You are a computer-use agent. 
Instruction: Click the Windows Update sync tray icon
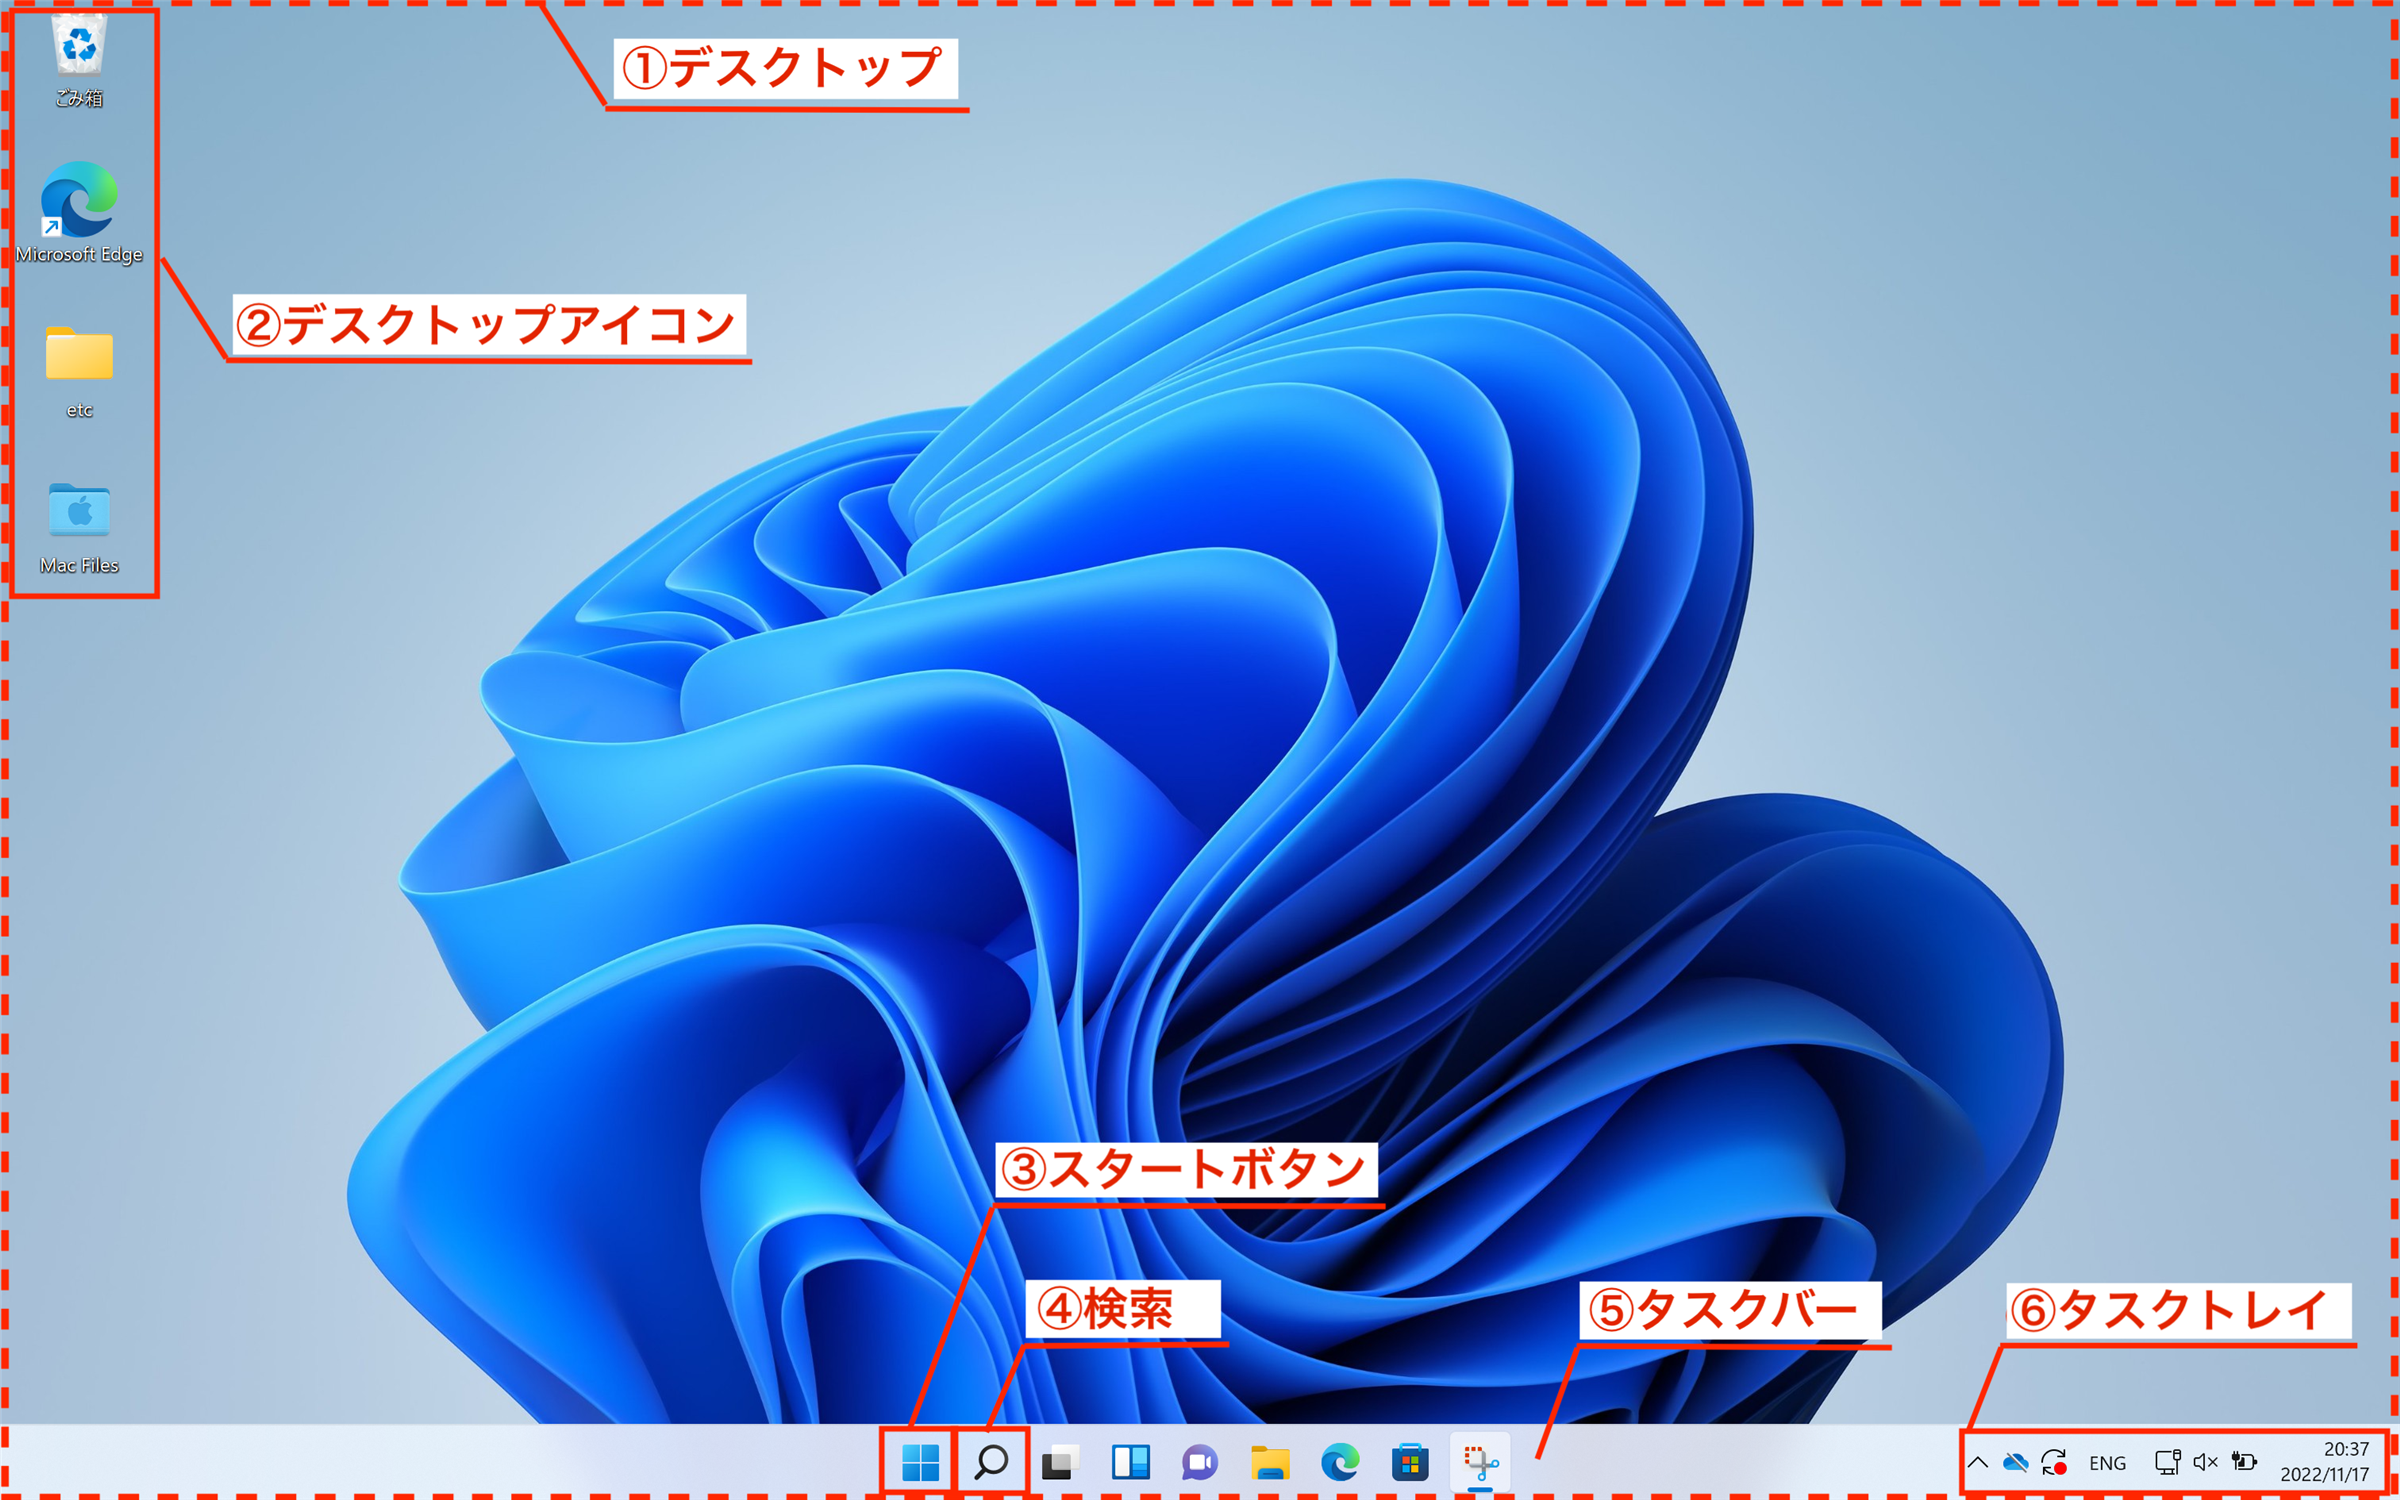pos(2054,1463)
